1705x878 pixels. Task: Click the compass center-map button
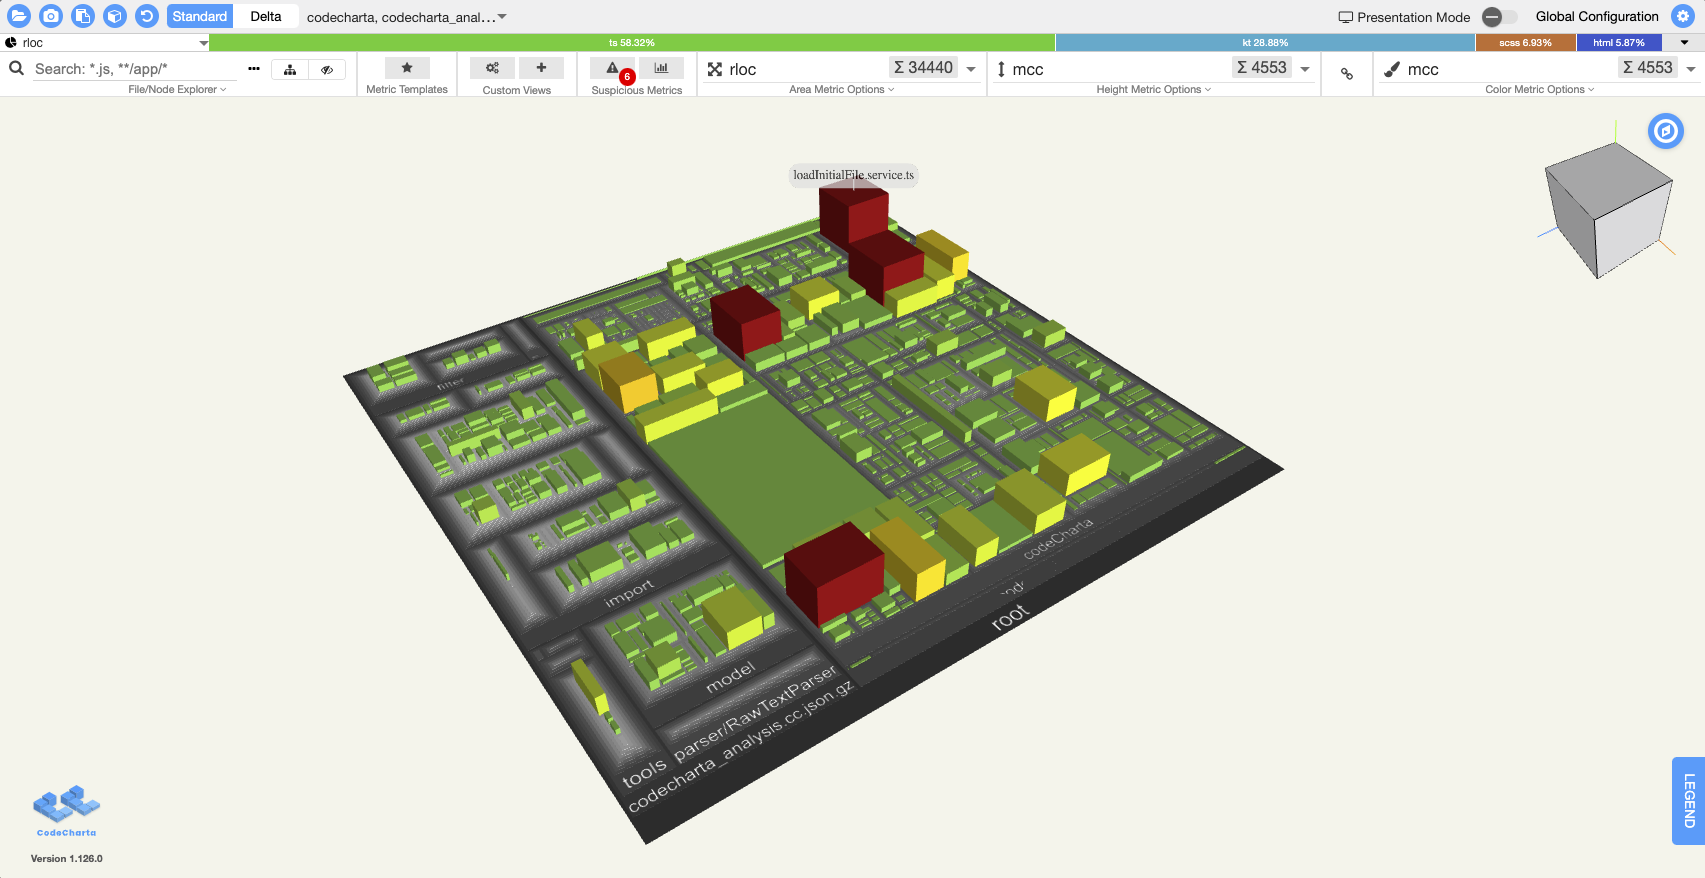pos(1666,131)
